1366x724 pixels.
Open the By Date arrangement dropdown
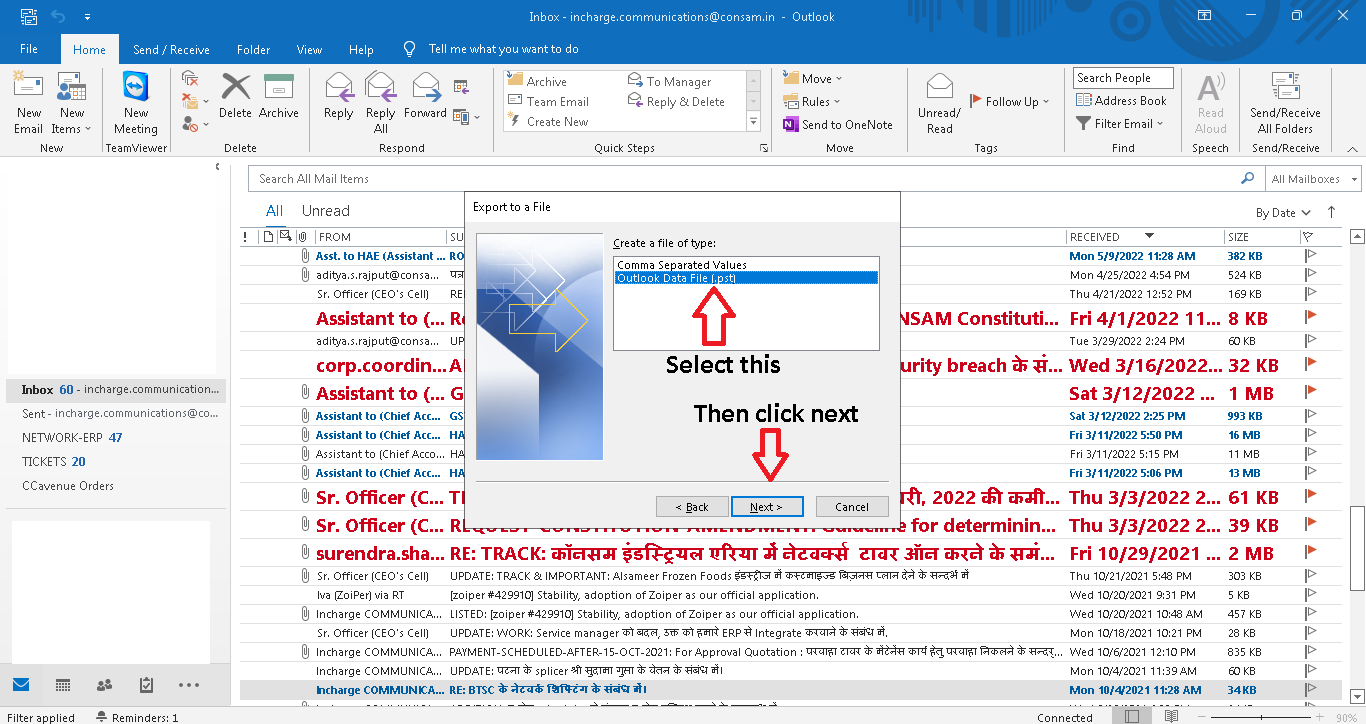[x=1283, y=213]
